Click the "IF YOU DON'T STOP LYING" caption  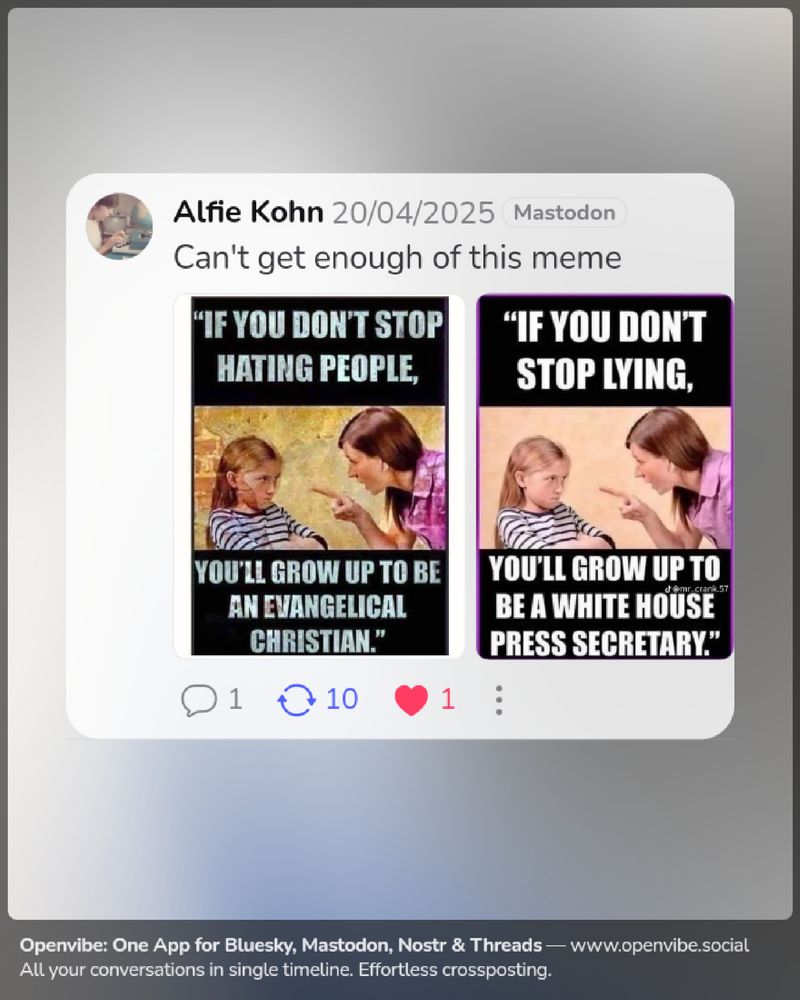click(x=605, y=350)
